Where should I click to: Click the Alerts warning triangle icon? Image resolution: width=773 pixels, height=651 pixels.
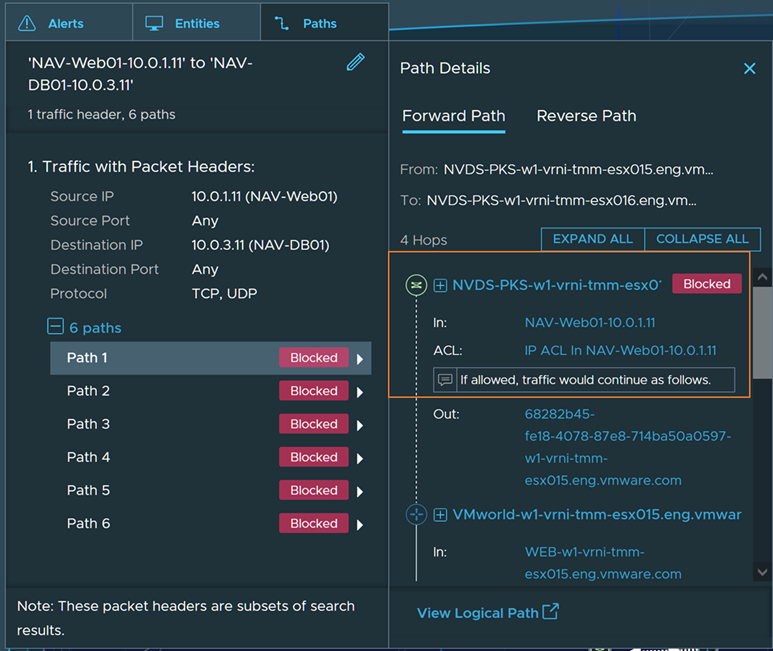(27, 23)
